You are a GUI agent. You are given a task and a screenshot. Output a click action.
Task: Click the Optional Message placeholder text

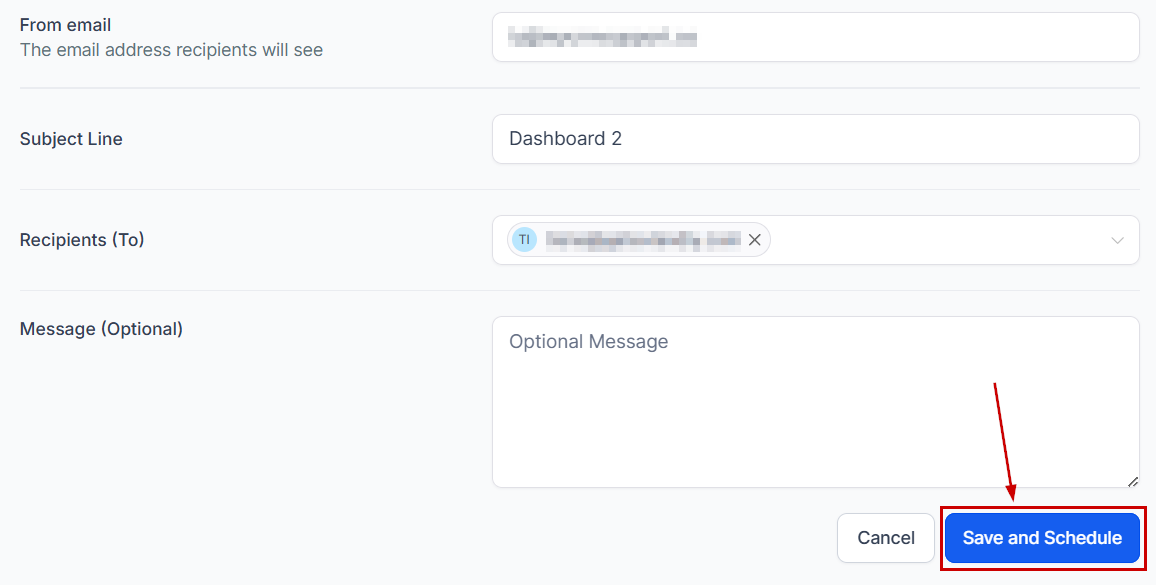click(x=588, y=342)
